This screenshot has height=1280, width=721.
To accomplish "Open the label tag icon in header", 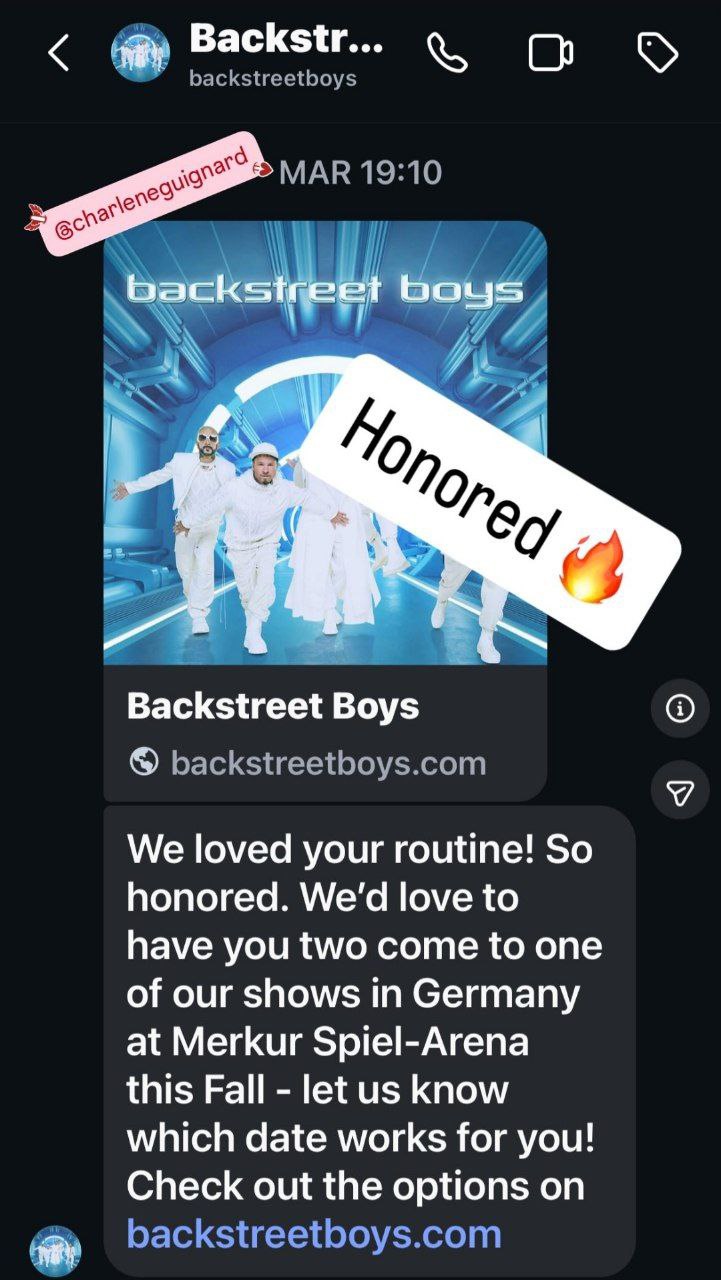I will point(657,53).
